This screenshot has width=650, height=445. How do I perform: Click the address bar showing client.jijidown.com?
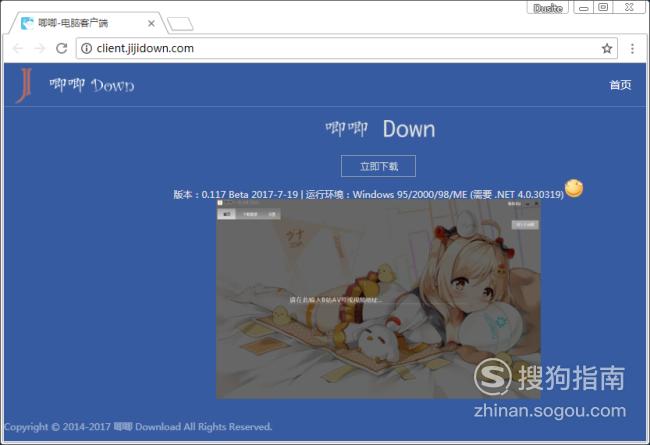346,49
